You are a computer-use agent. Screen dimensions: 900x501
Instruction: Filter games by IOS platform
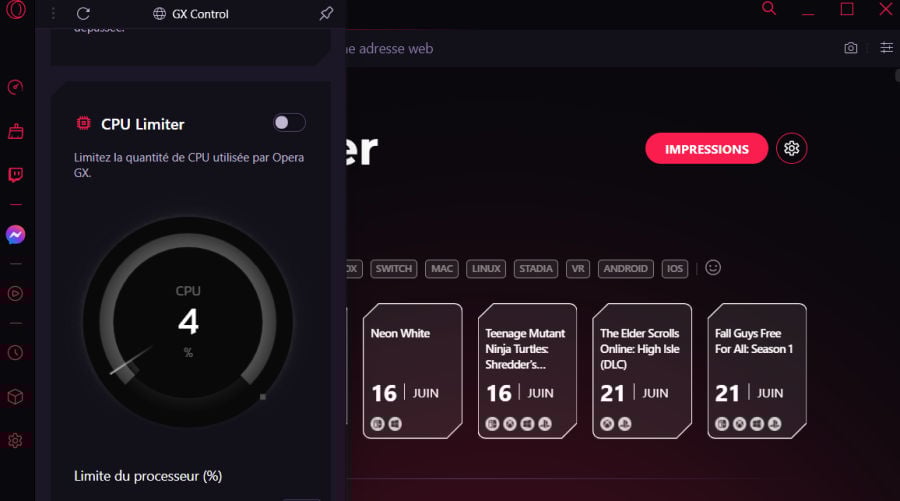[675, 269]
